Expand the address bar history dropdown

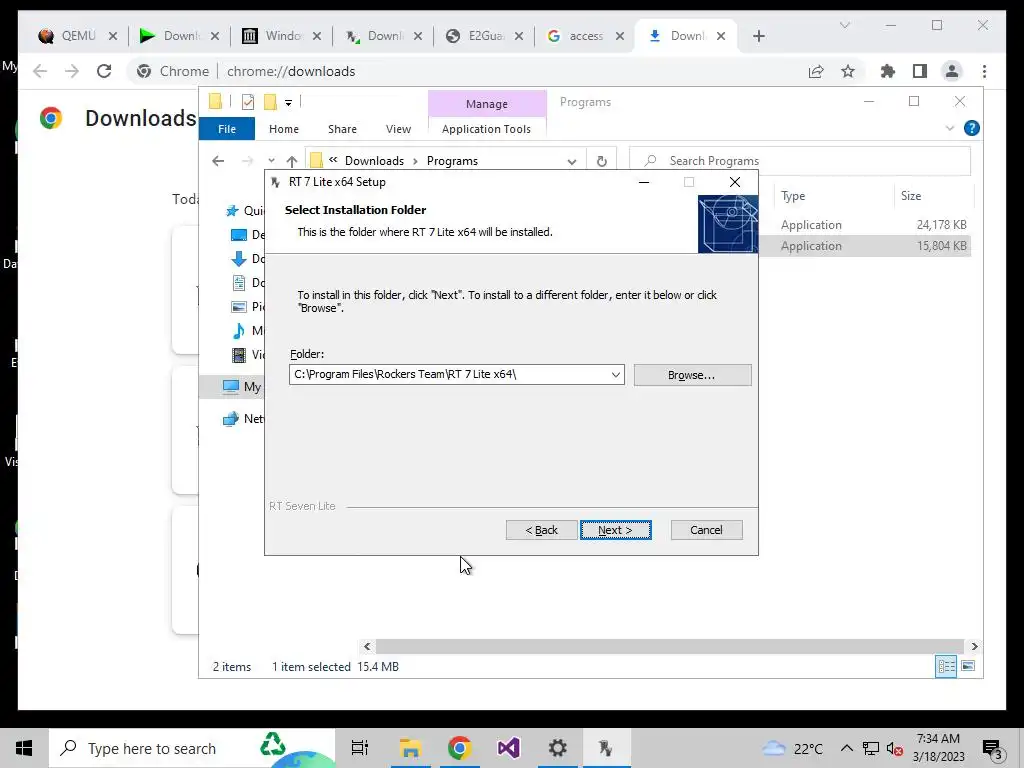pyautogui.click(x=571, y=161)
